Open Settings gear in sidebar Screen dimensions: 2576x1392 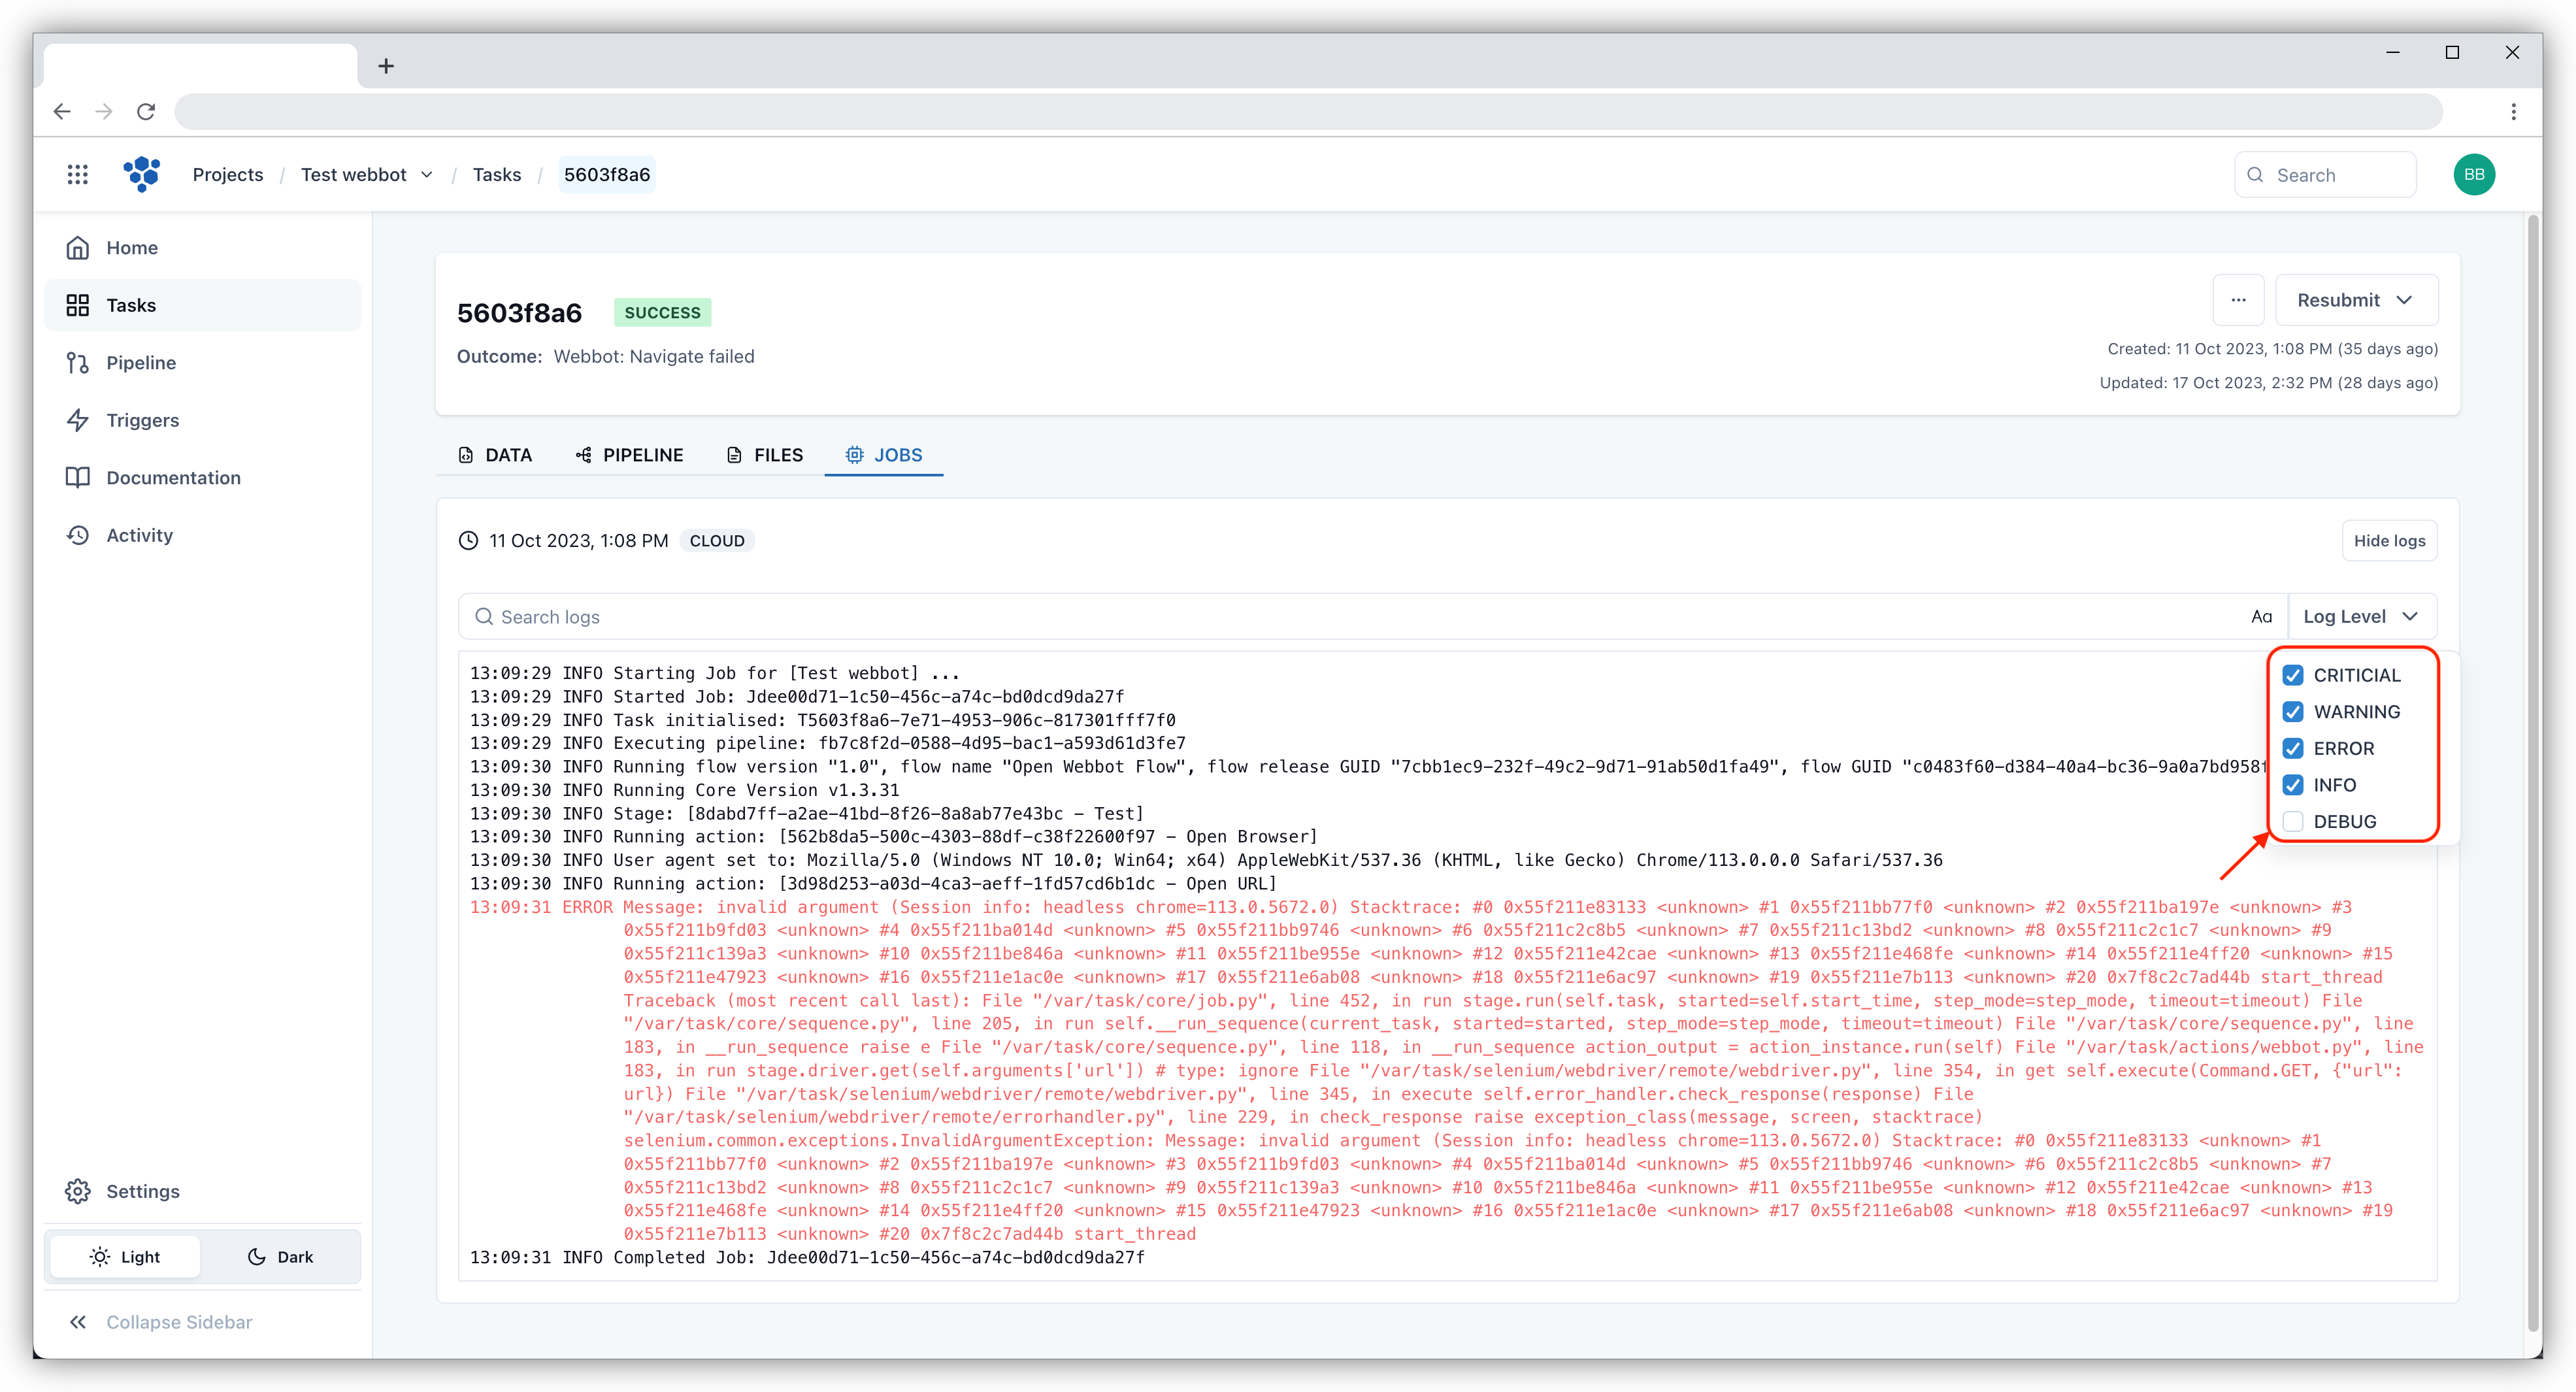tap(78, 1191)
